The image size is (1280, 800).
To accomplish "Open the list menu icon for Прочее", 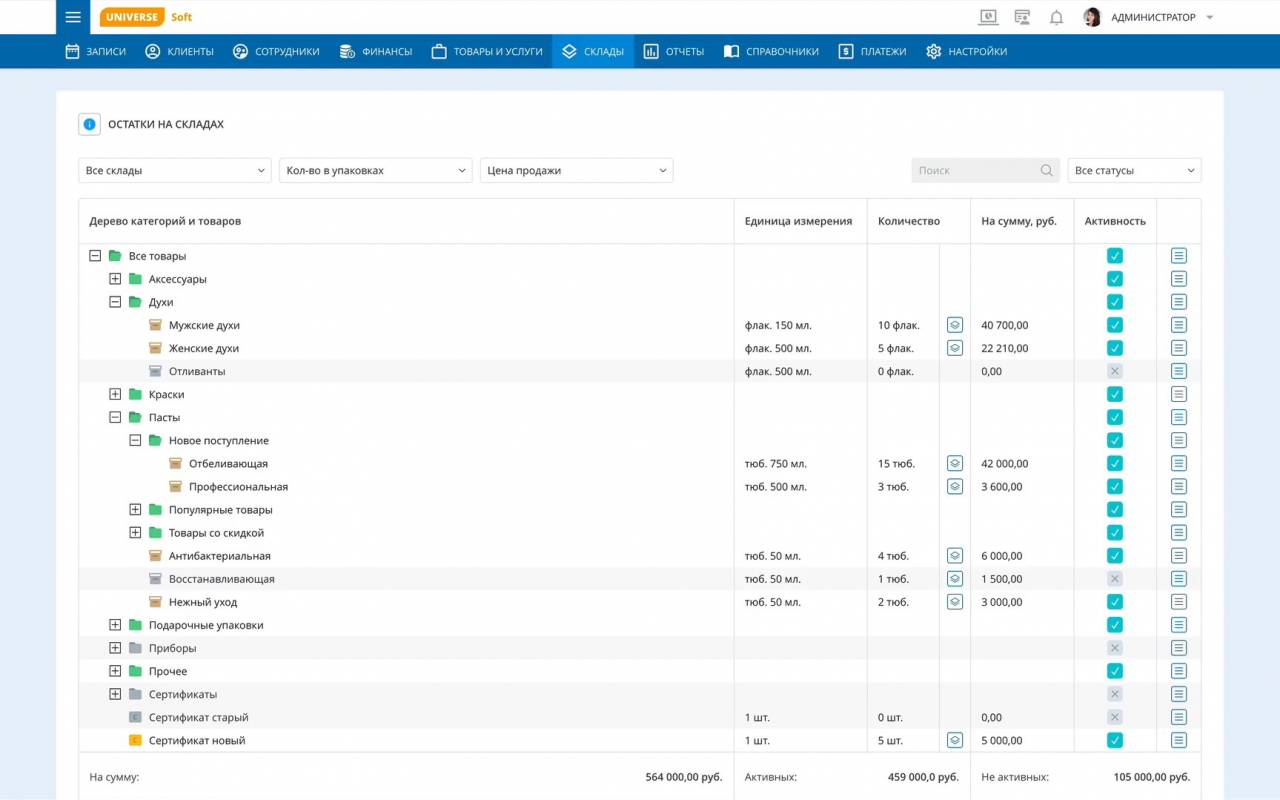I will (x=1179, y=671).
